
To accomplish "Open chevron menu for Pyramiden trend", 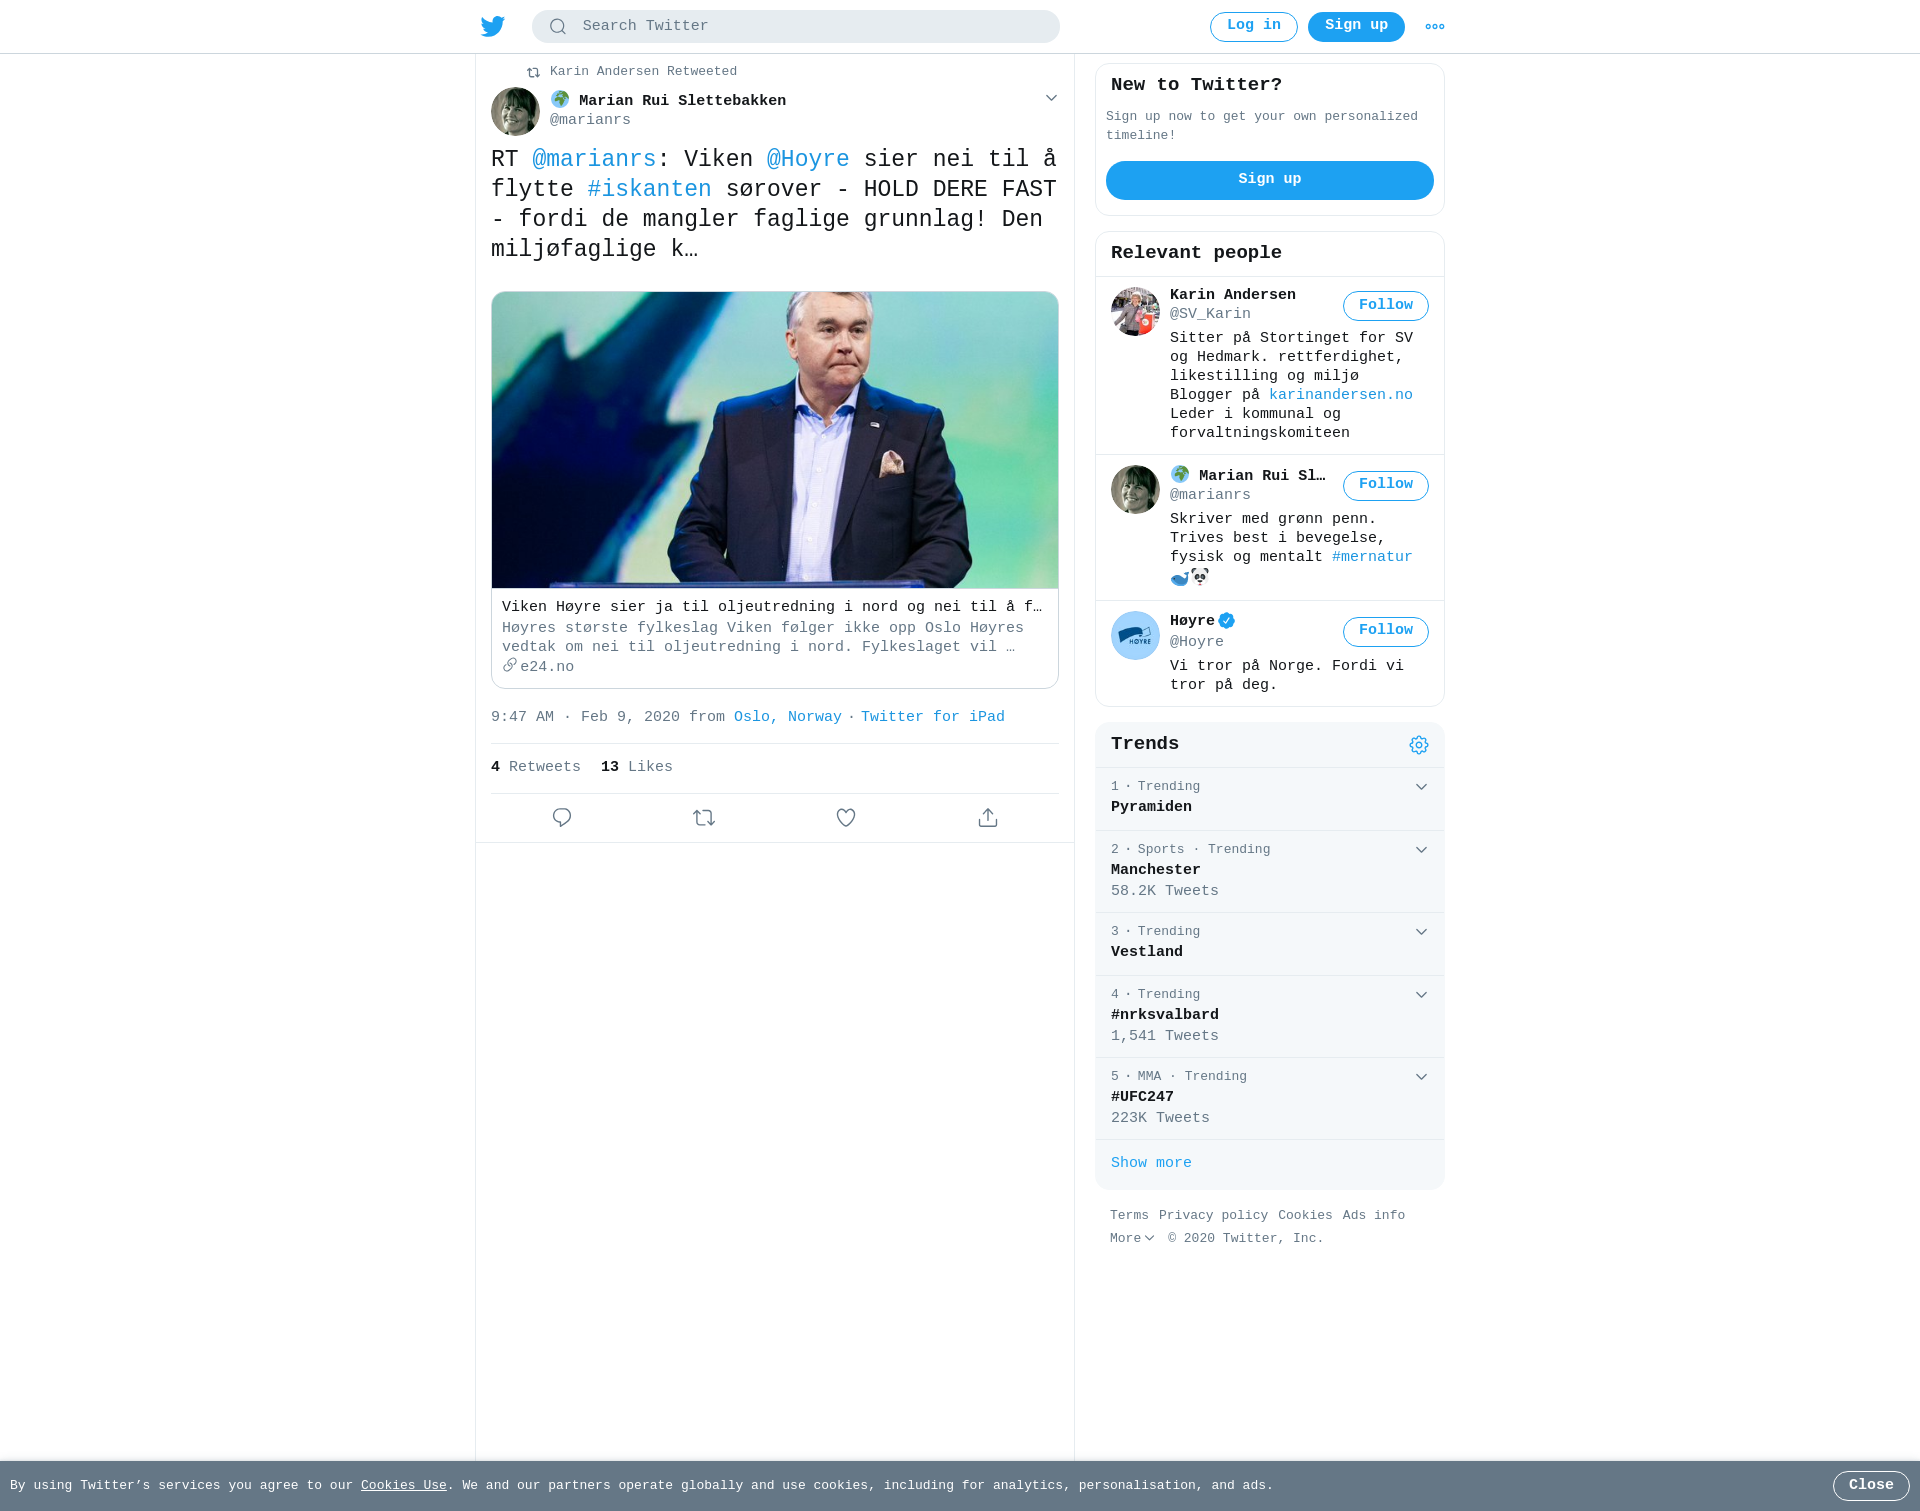I will [x=1421, y=787].
